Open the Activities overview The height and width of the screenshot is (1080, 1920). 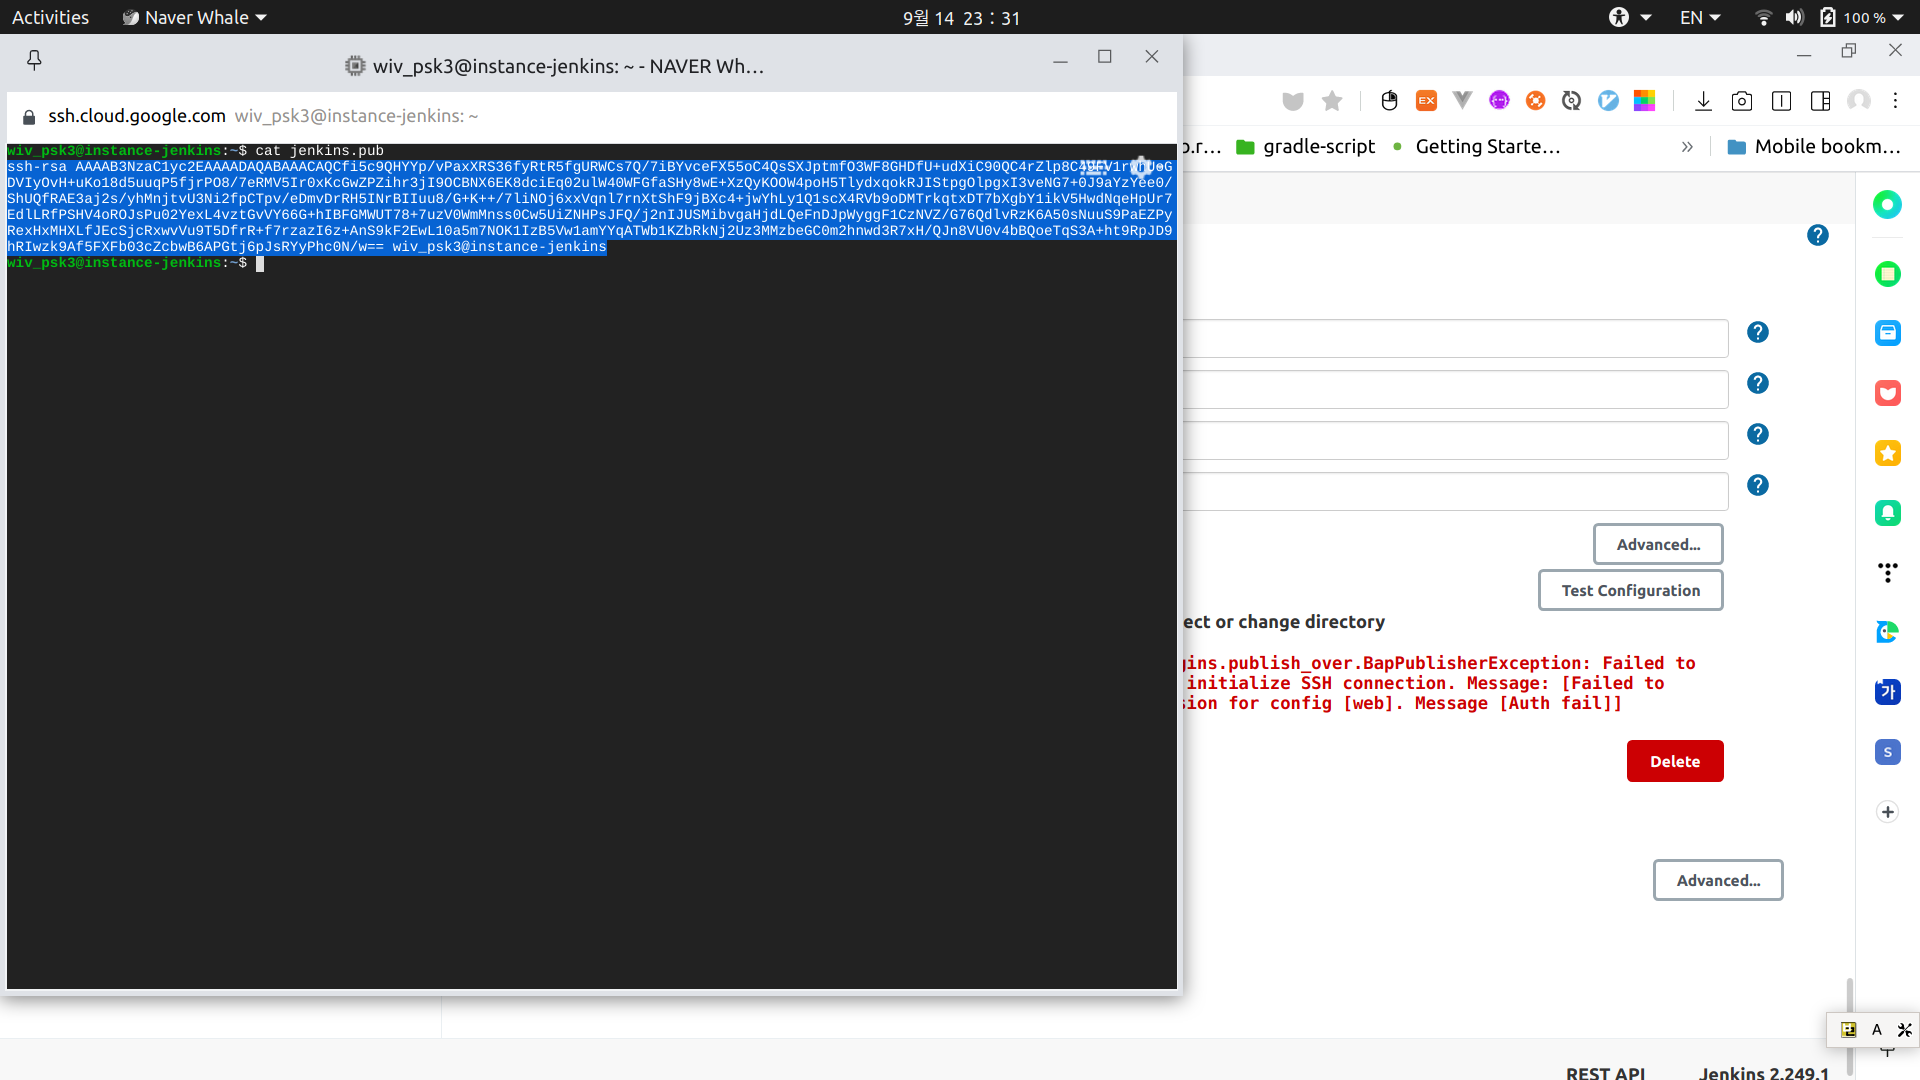click(x=50, y=17)
